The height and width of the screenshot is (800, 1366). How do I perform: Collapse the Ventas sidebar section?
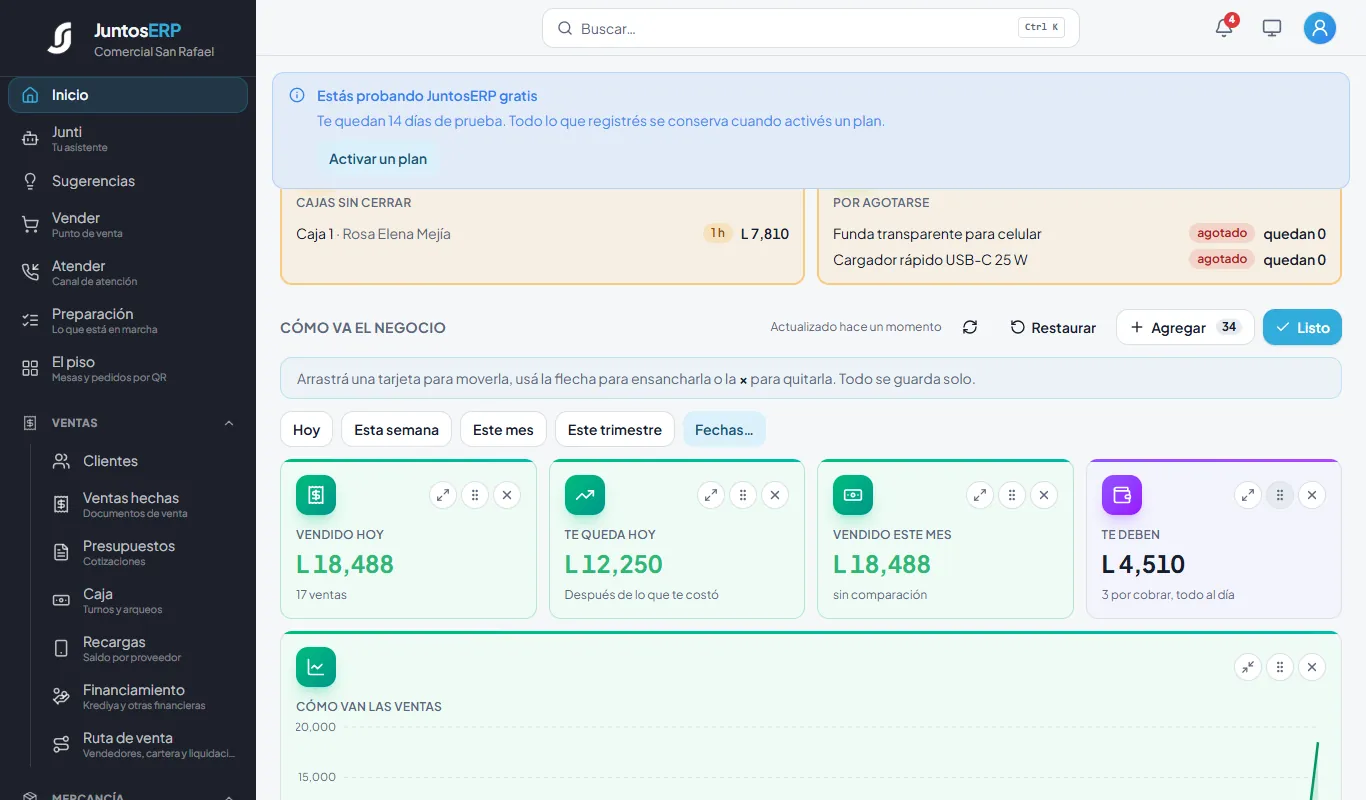pos(229,423)
